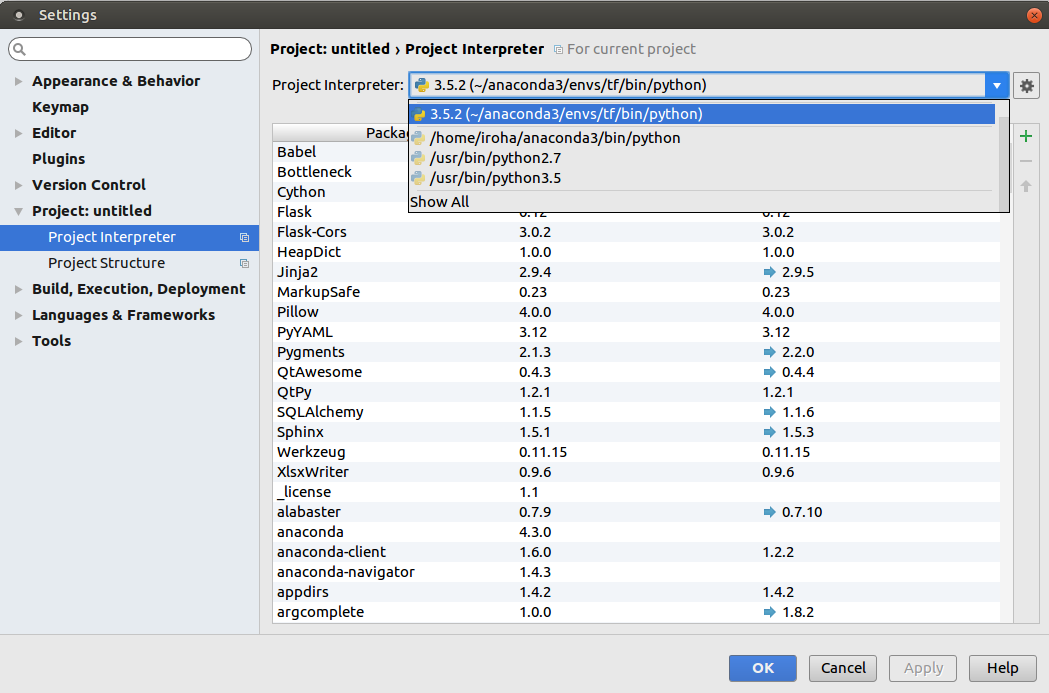Click the Cancel button
The height and width of the screenshot is (693, 1049).
pyautogui.click(x=843, y=668)
